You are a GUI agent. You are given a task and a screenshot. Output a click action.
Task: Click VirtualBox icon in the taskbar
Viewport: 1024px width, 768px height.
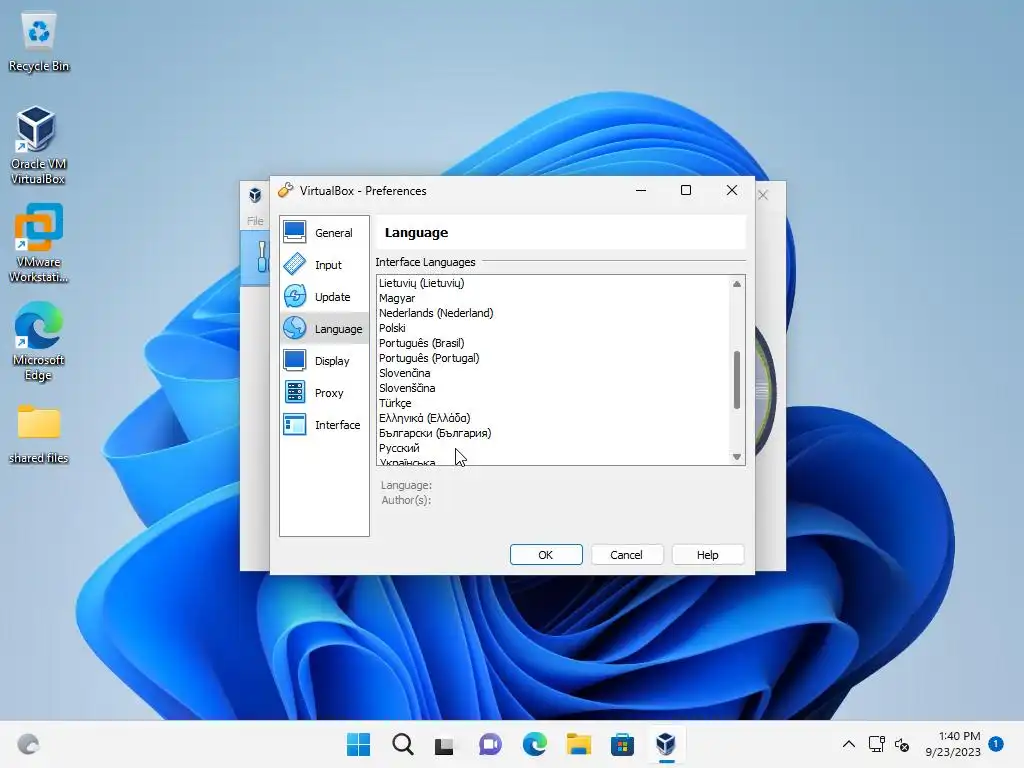point(665,744)
